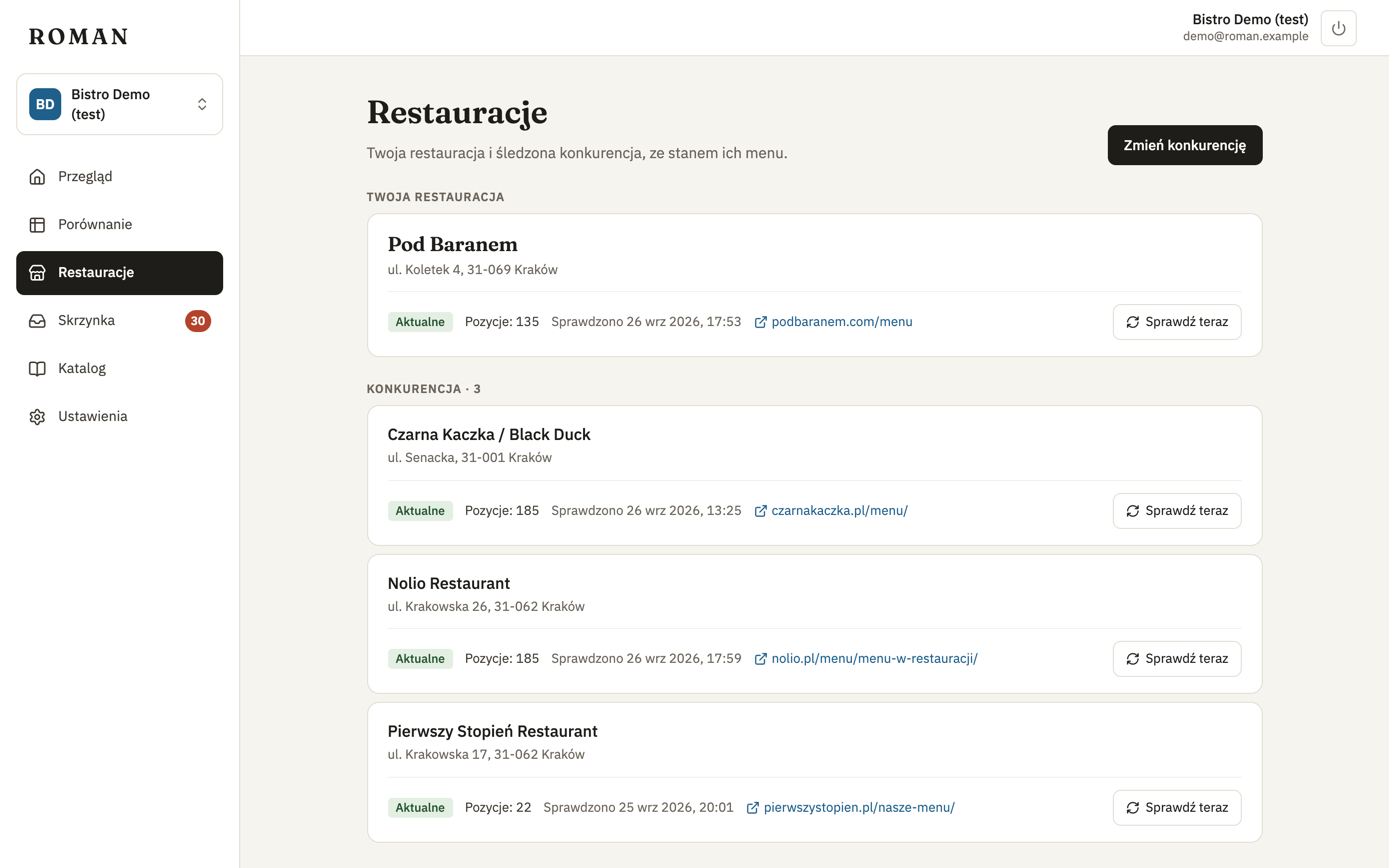Open the czarnakaczka.pl/menu/ link
The width and height of the screenshot is (1389, 868).
tap(840, 511)
